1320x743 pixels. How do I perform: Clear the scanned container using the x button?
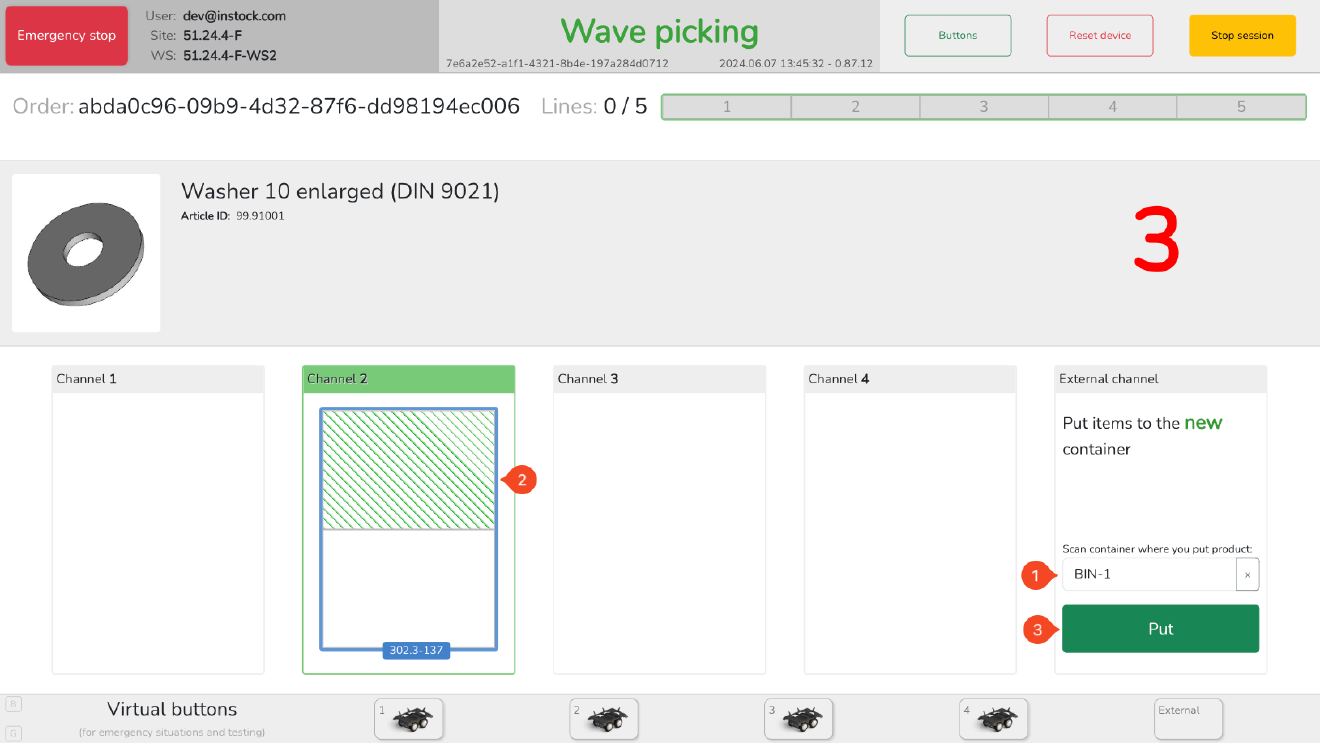pyautogui.click(x=1247, y=574)
